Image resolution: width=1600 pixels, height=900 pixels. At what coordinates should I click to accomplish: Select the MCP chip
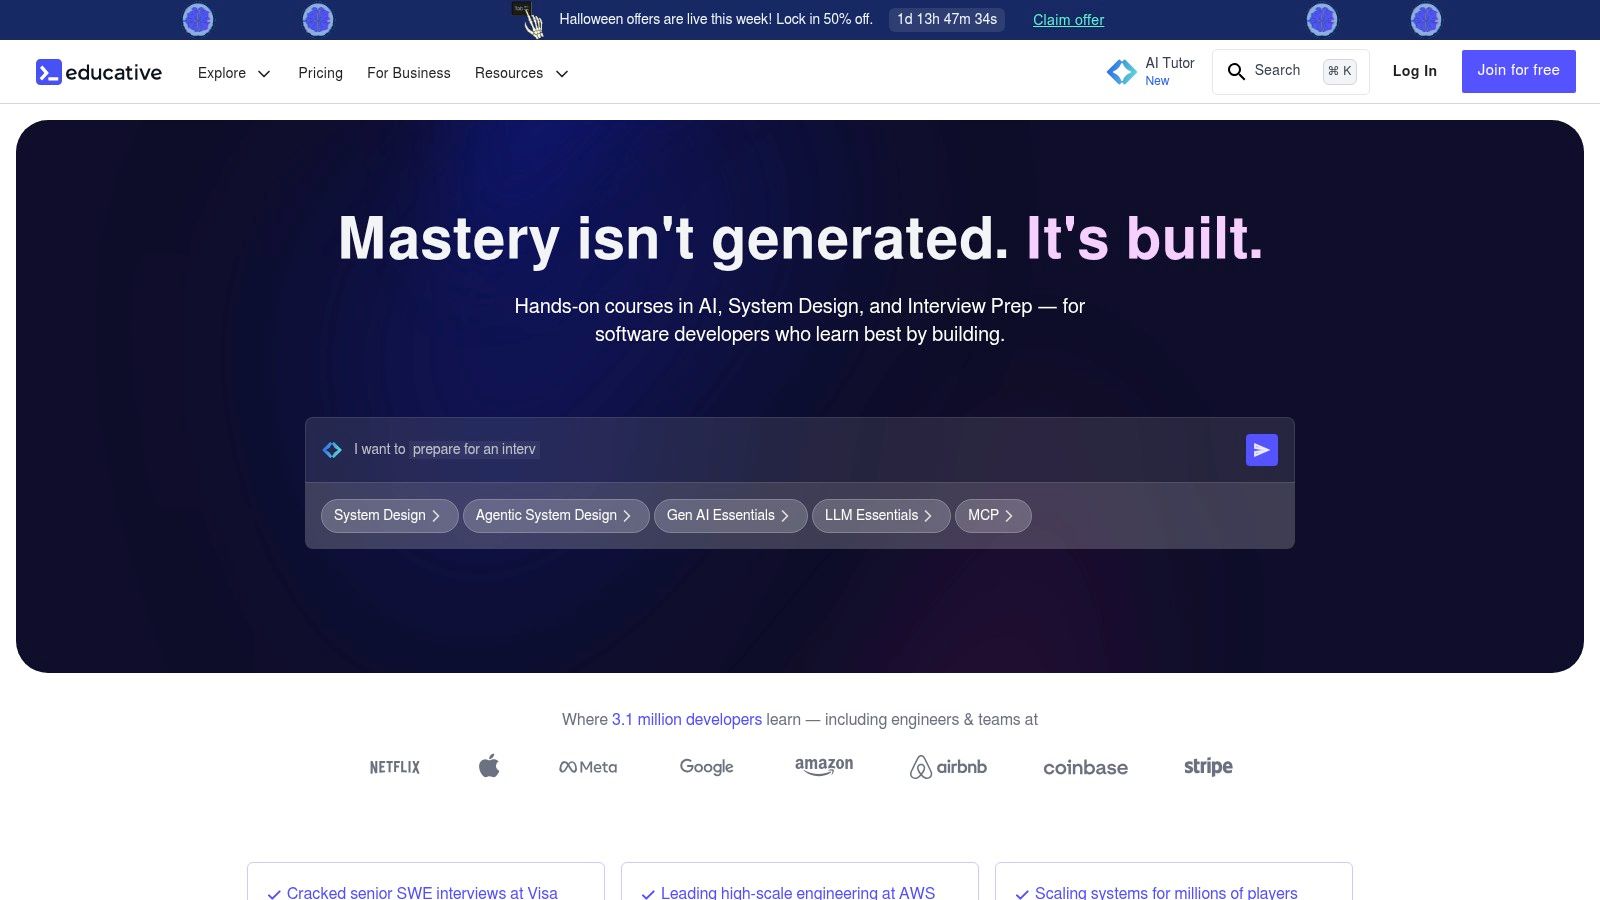click(x=993, y=515)
